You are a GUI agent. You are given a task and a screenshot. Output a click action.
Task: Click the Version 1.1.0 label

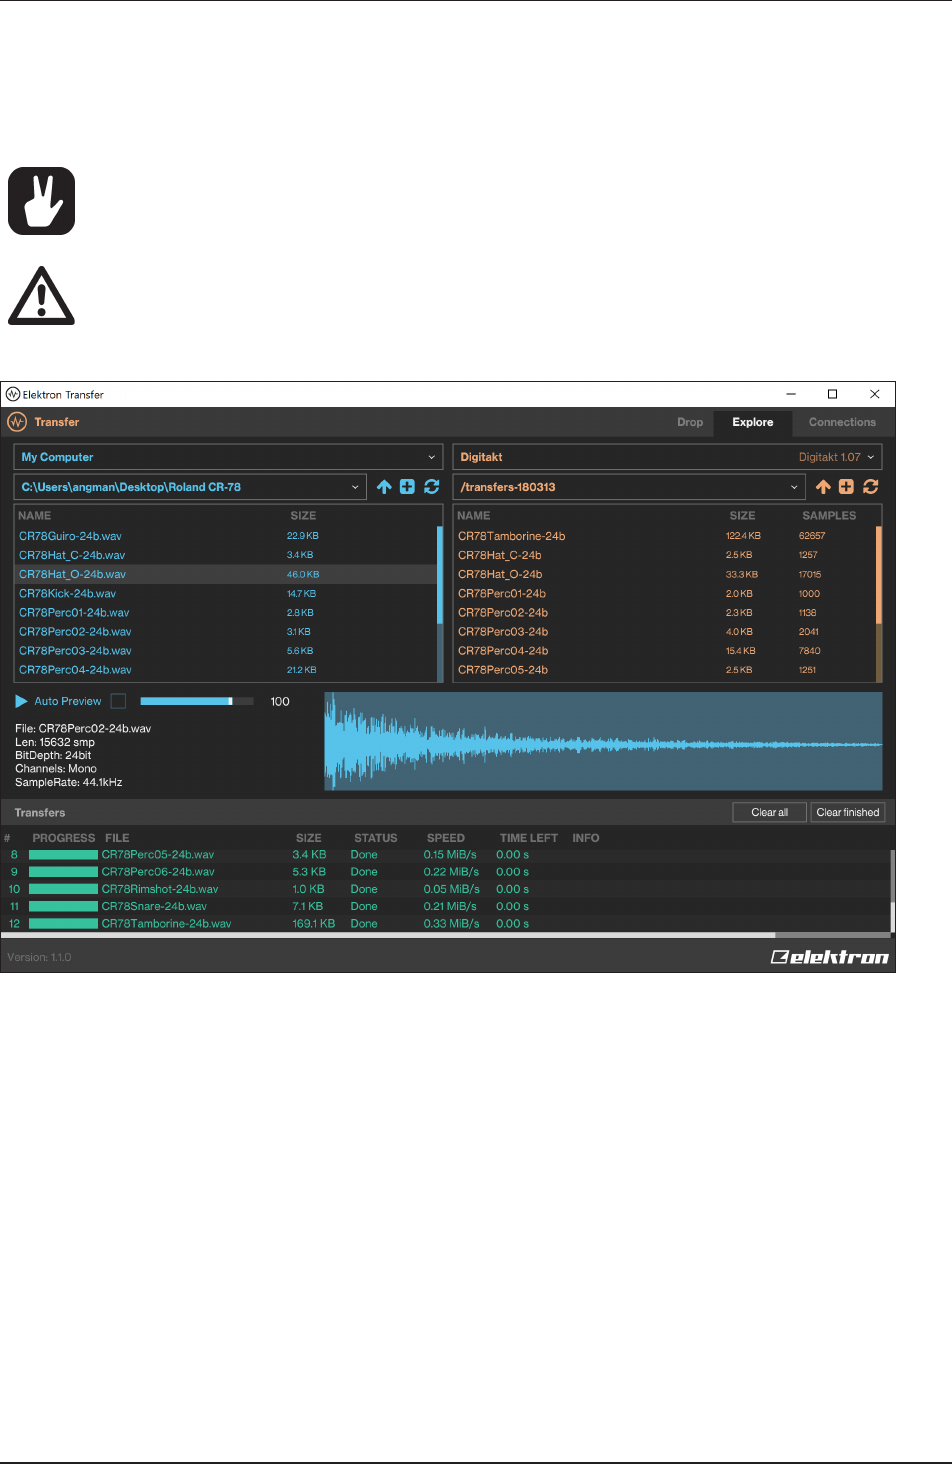click(39, 957)
